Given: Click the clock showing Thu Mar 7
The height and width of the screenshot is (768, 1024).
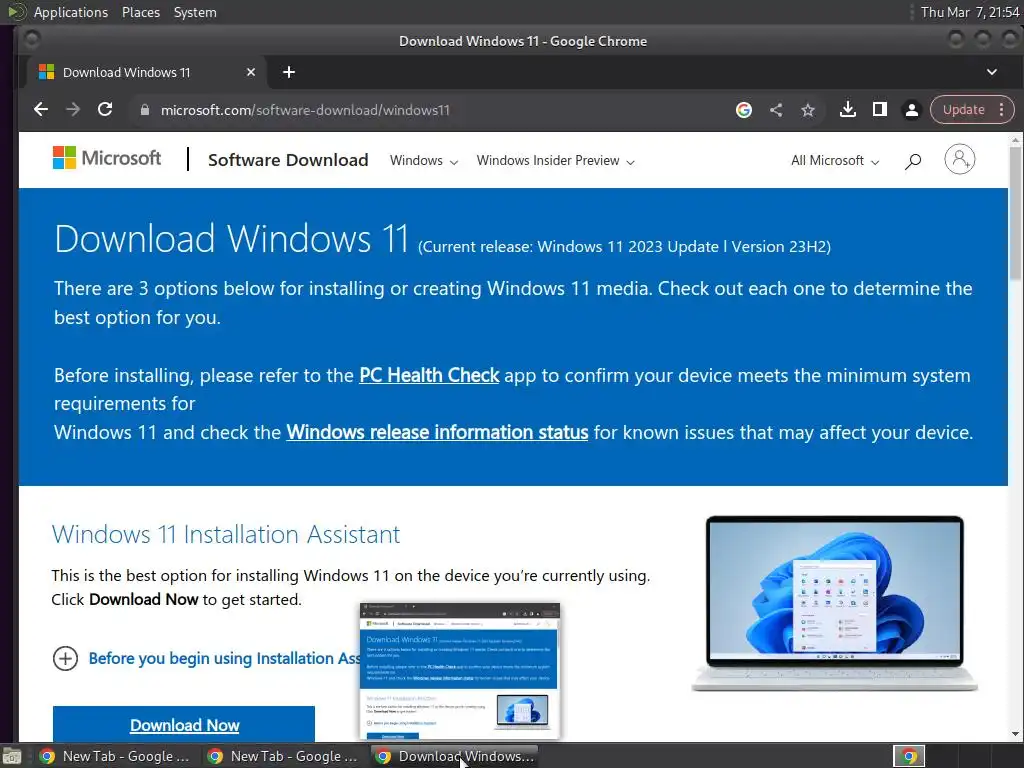Looking at the screenshot, I should 970,12.
